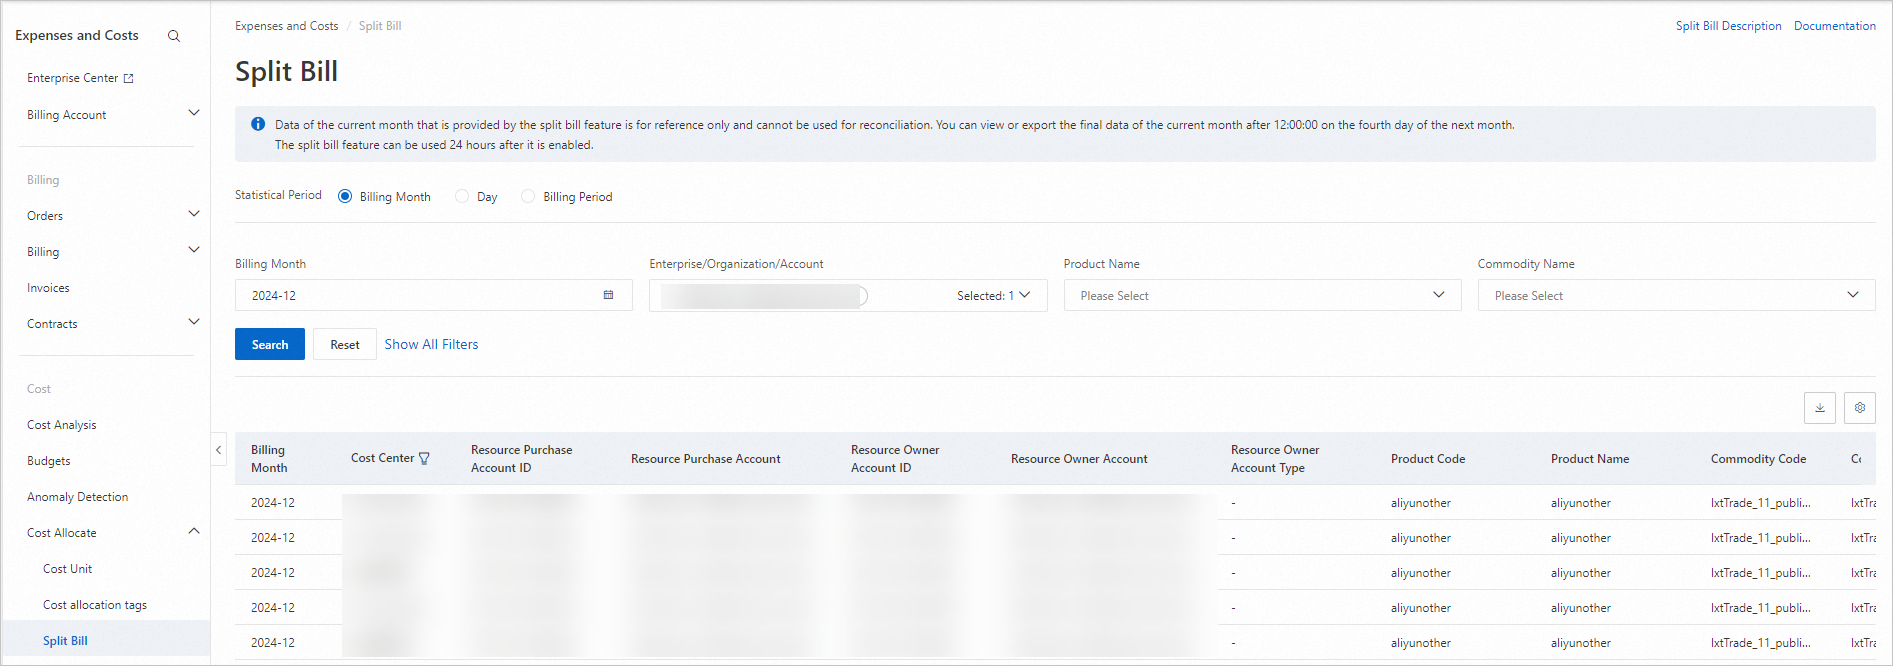Select the Day statistical period radio
Image resolution: width=1893 pixels, height=666 pixels.
coord(462,196)
